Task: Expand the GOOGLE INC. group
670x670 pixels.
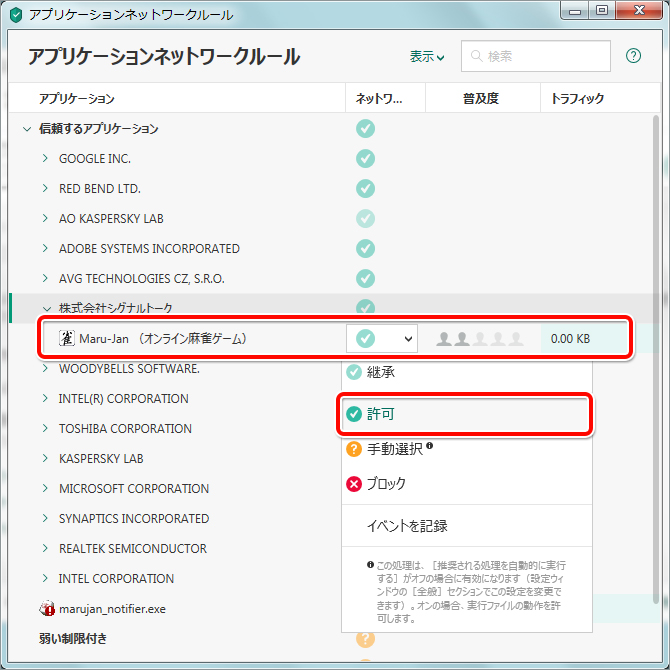Action: coord(45,159)
